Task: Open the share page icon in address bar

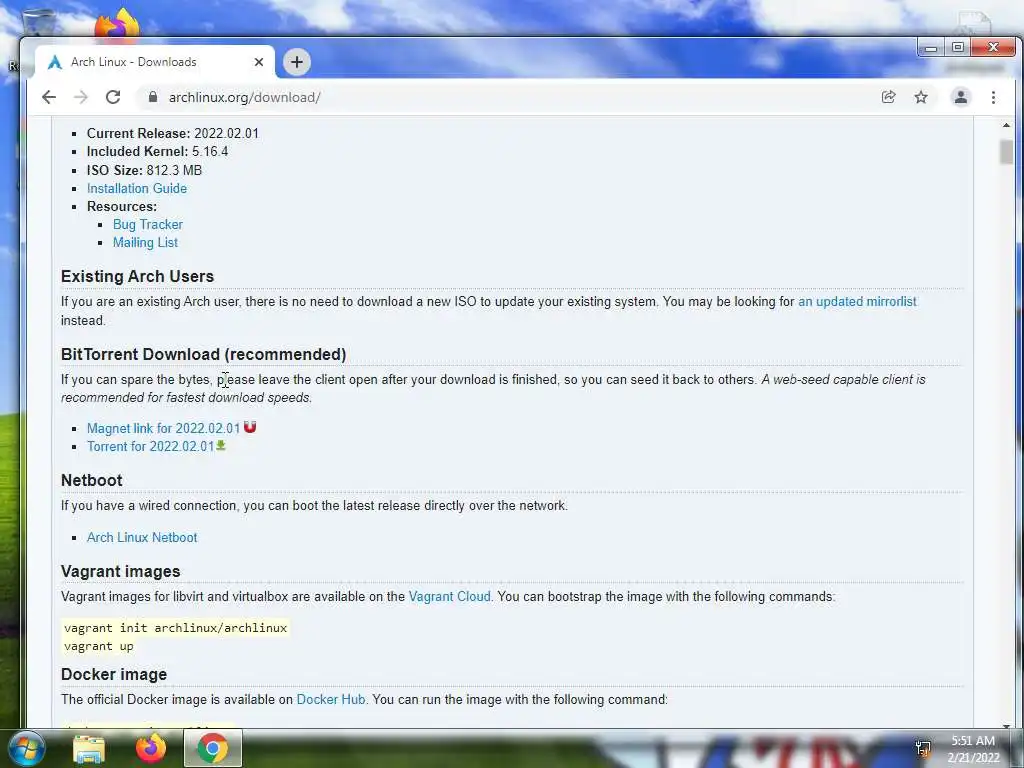Action: point(888,97)
